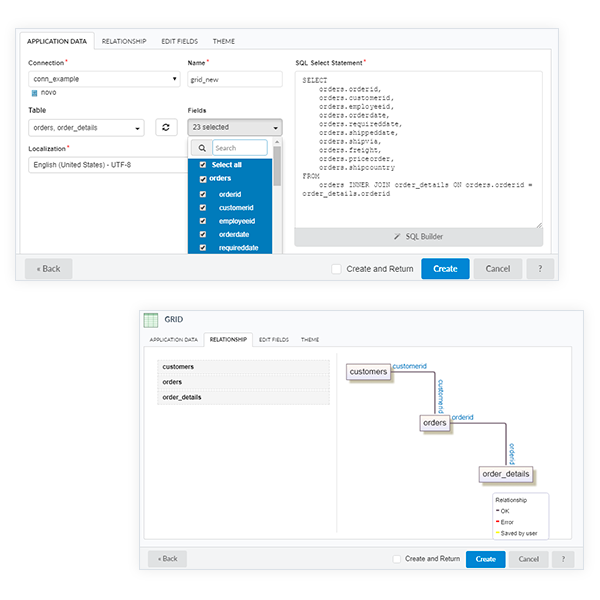The height and width of the screenshot is (600, 600).
Task: Click the search magnifier icon in Fields
Action: point(200,148)
